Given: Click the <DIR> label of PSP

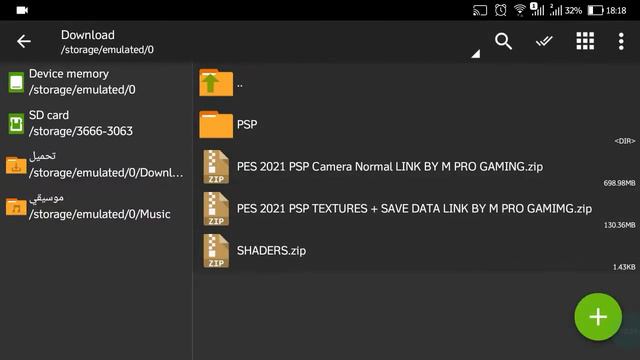Looking at the screenshot, I should [625, 141].
